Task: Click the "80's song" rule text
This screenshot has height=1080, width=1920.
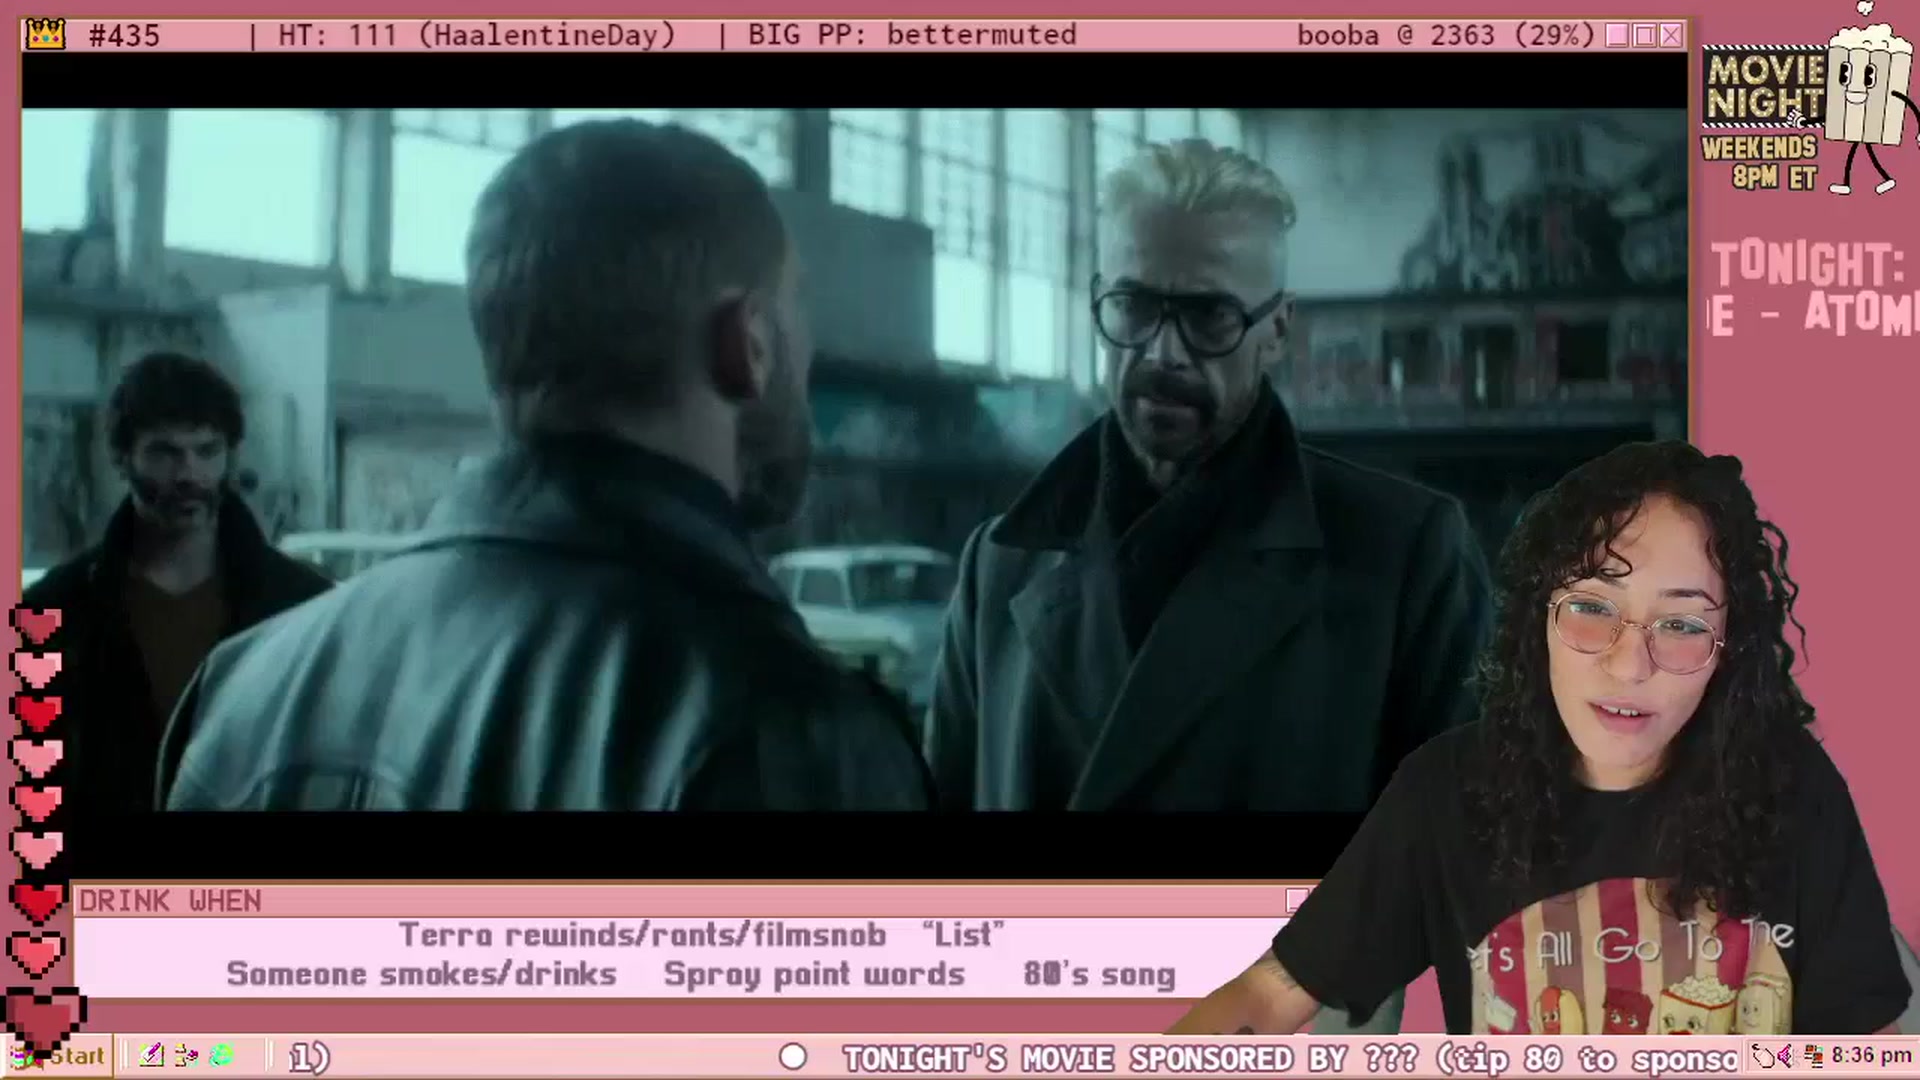Action: 1099,974
